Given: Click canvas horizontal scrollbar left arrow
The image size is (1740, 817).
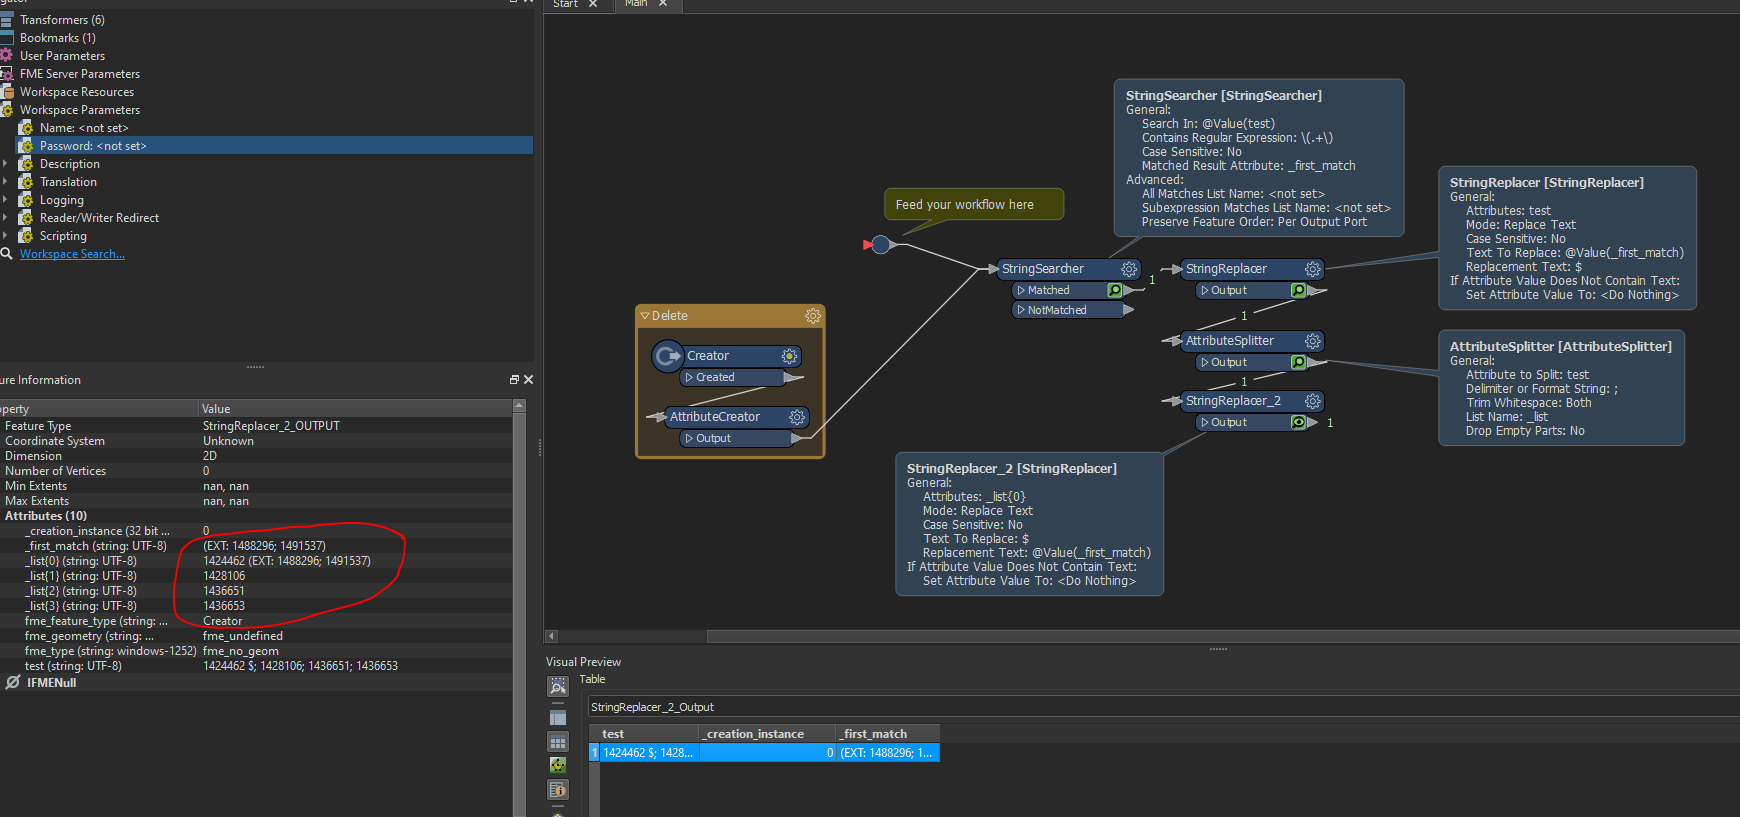Looking at the screenshot, I should [x=551, y=636].
